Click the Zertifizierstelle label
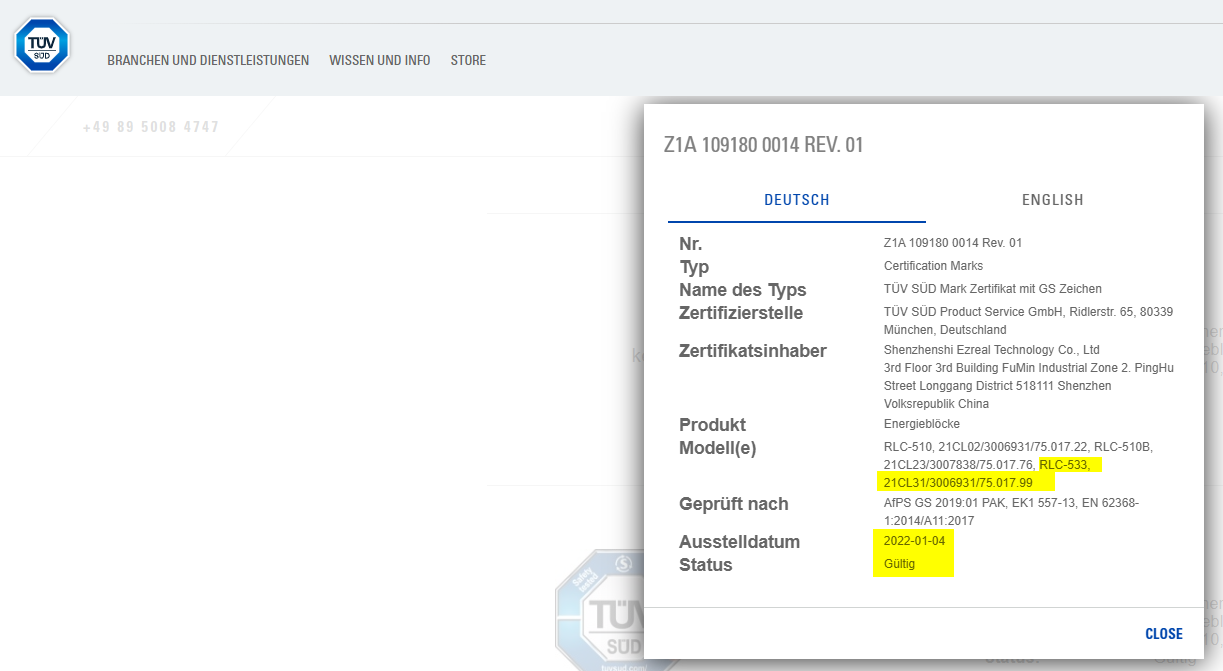Image resolution: width=1223 pixels, height=671 pixels. (741, 313)
